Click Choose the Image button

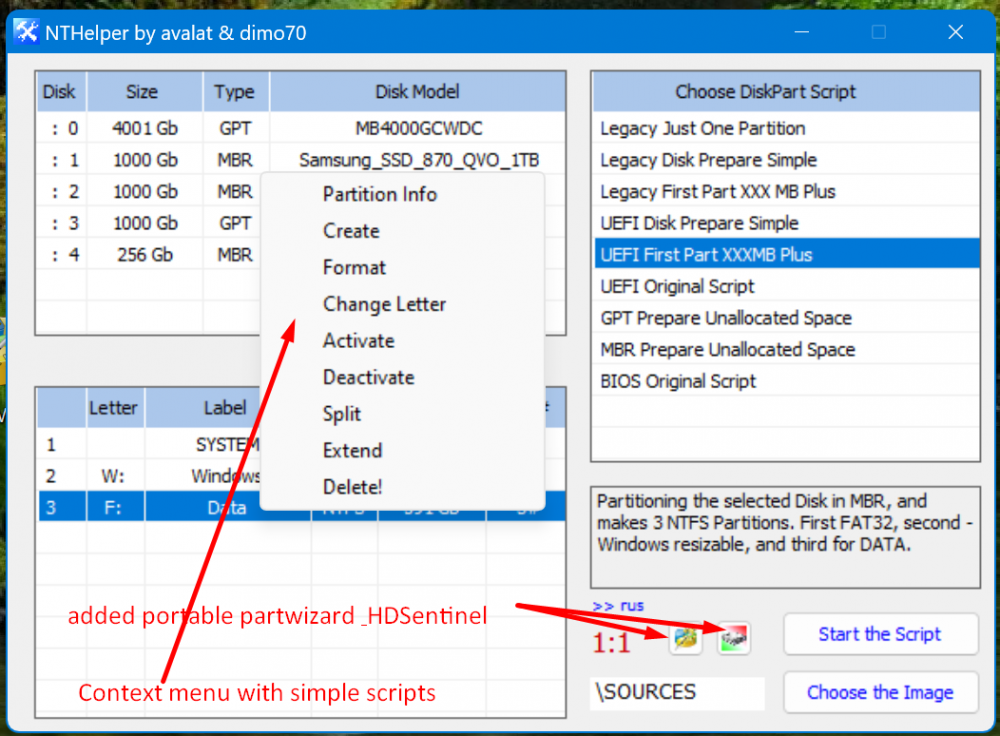(x=879, y=692)
